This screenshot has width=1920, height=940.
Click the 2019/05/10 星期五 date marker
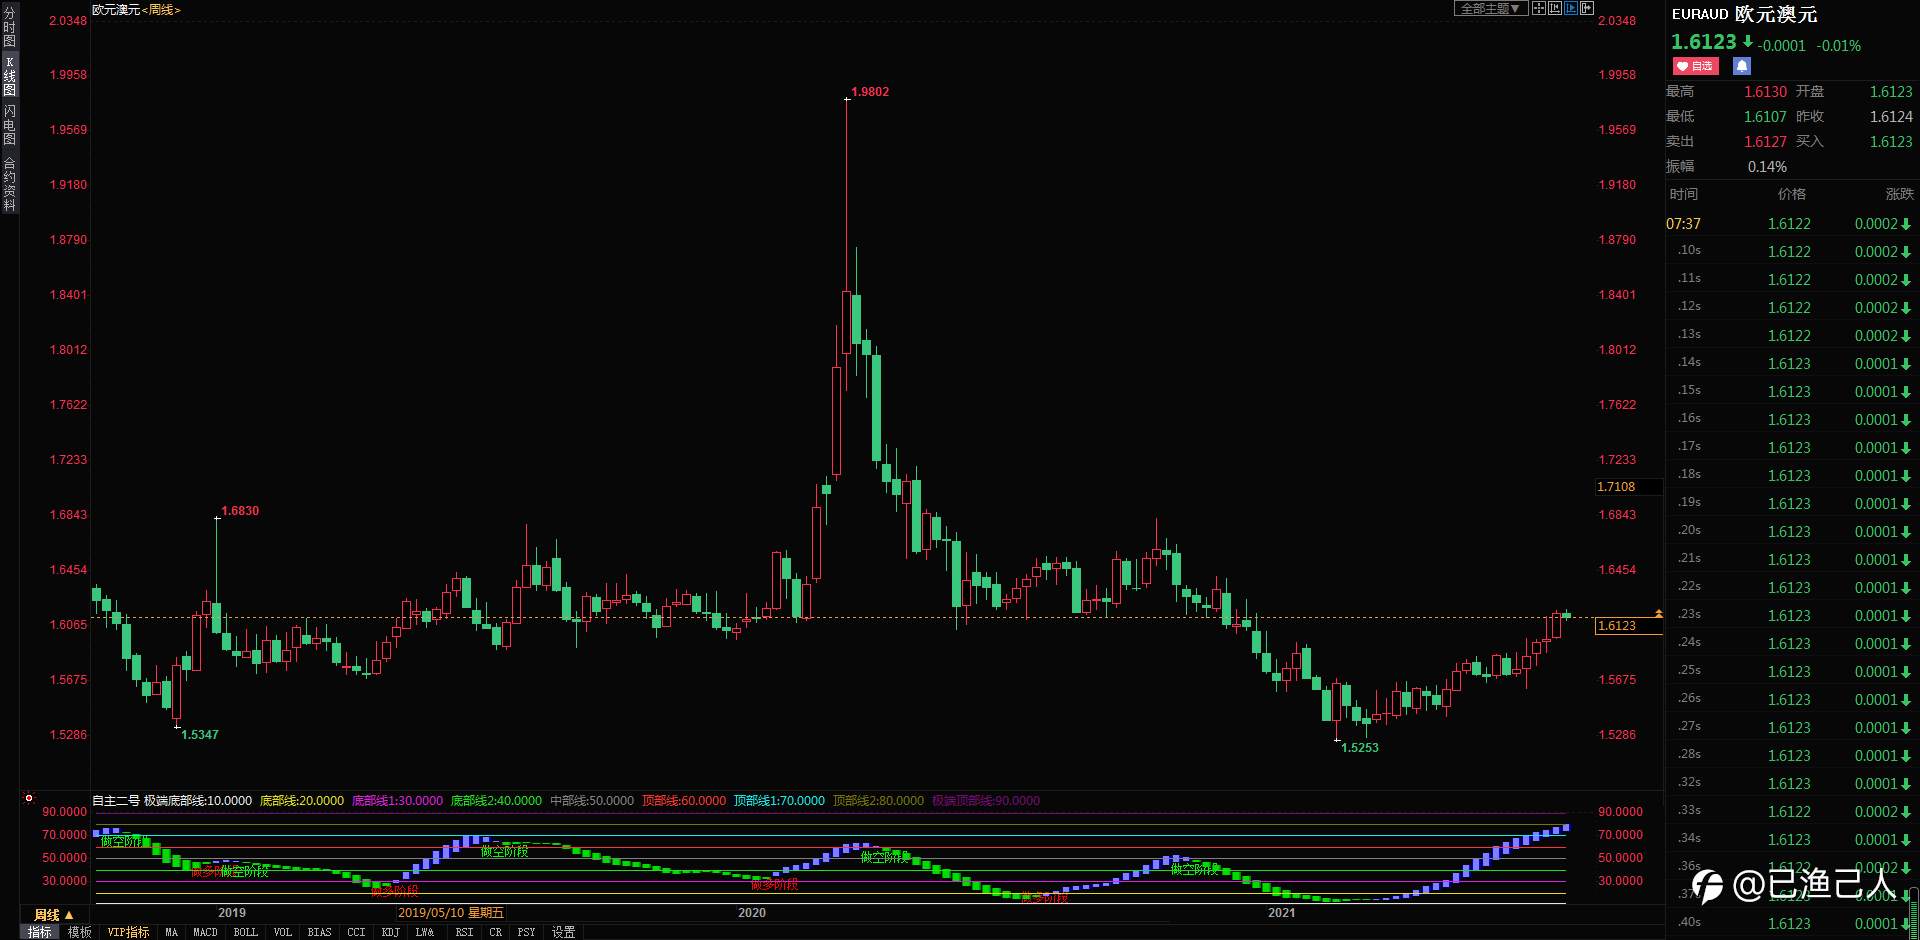tap(451, 913)
